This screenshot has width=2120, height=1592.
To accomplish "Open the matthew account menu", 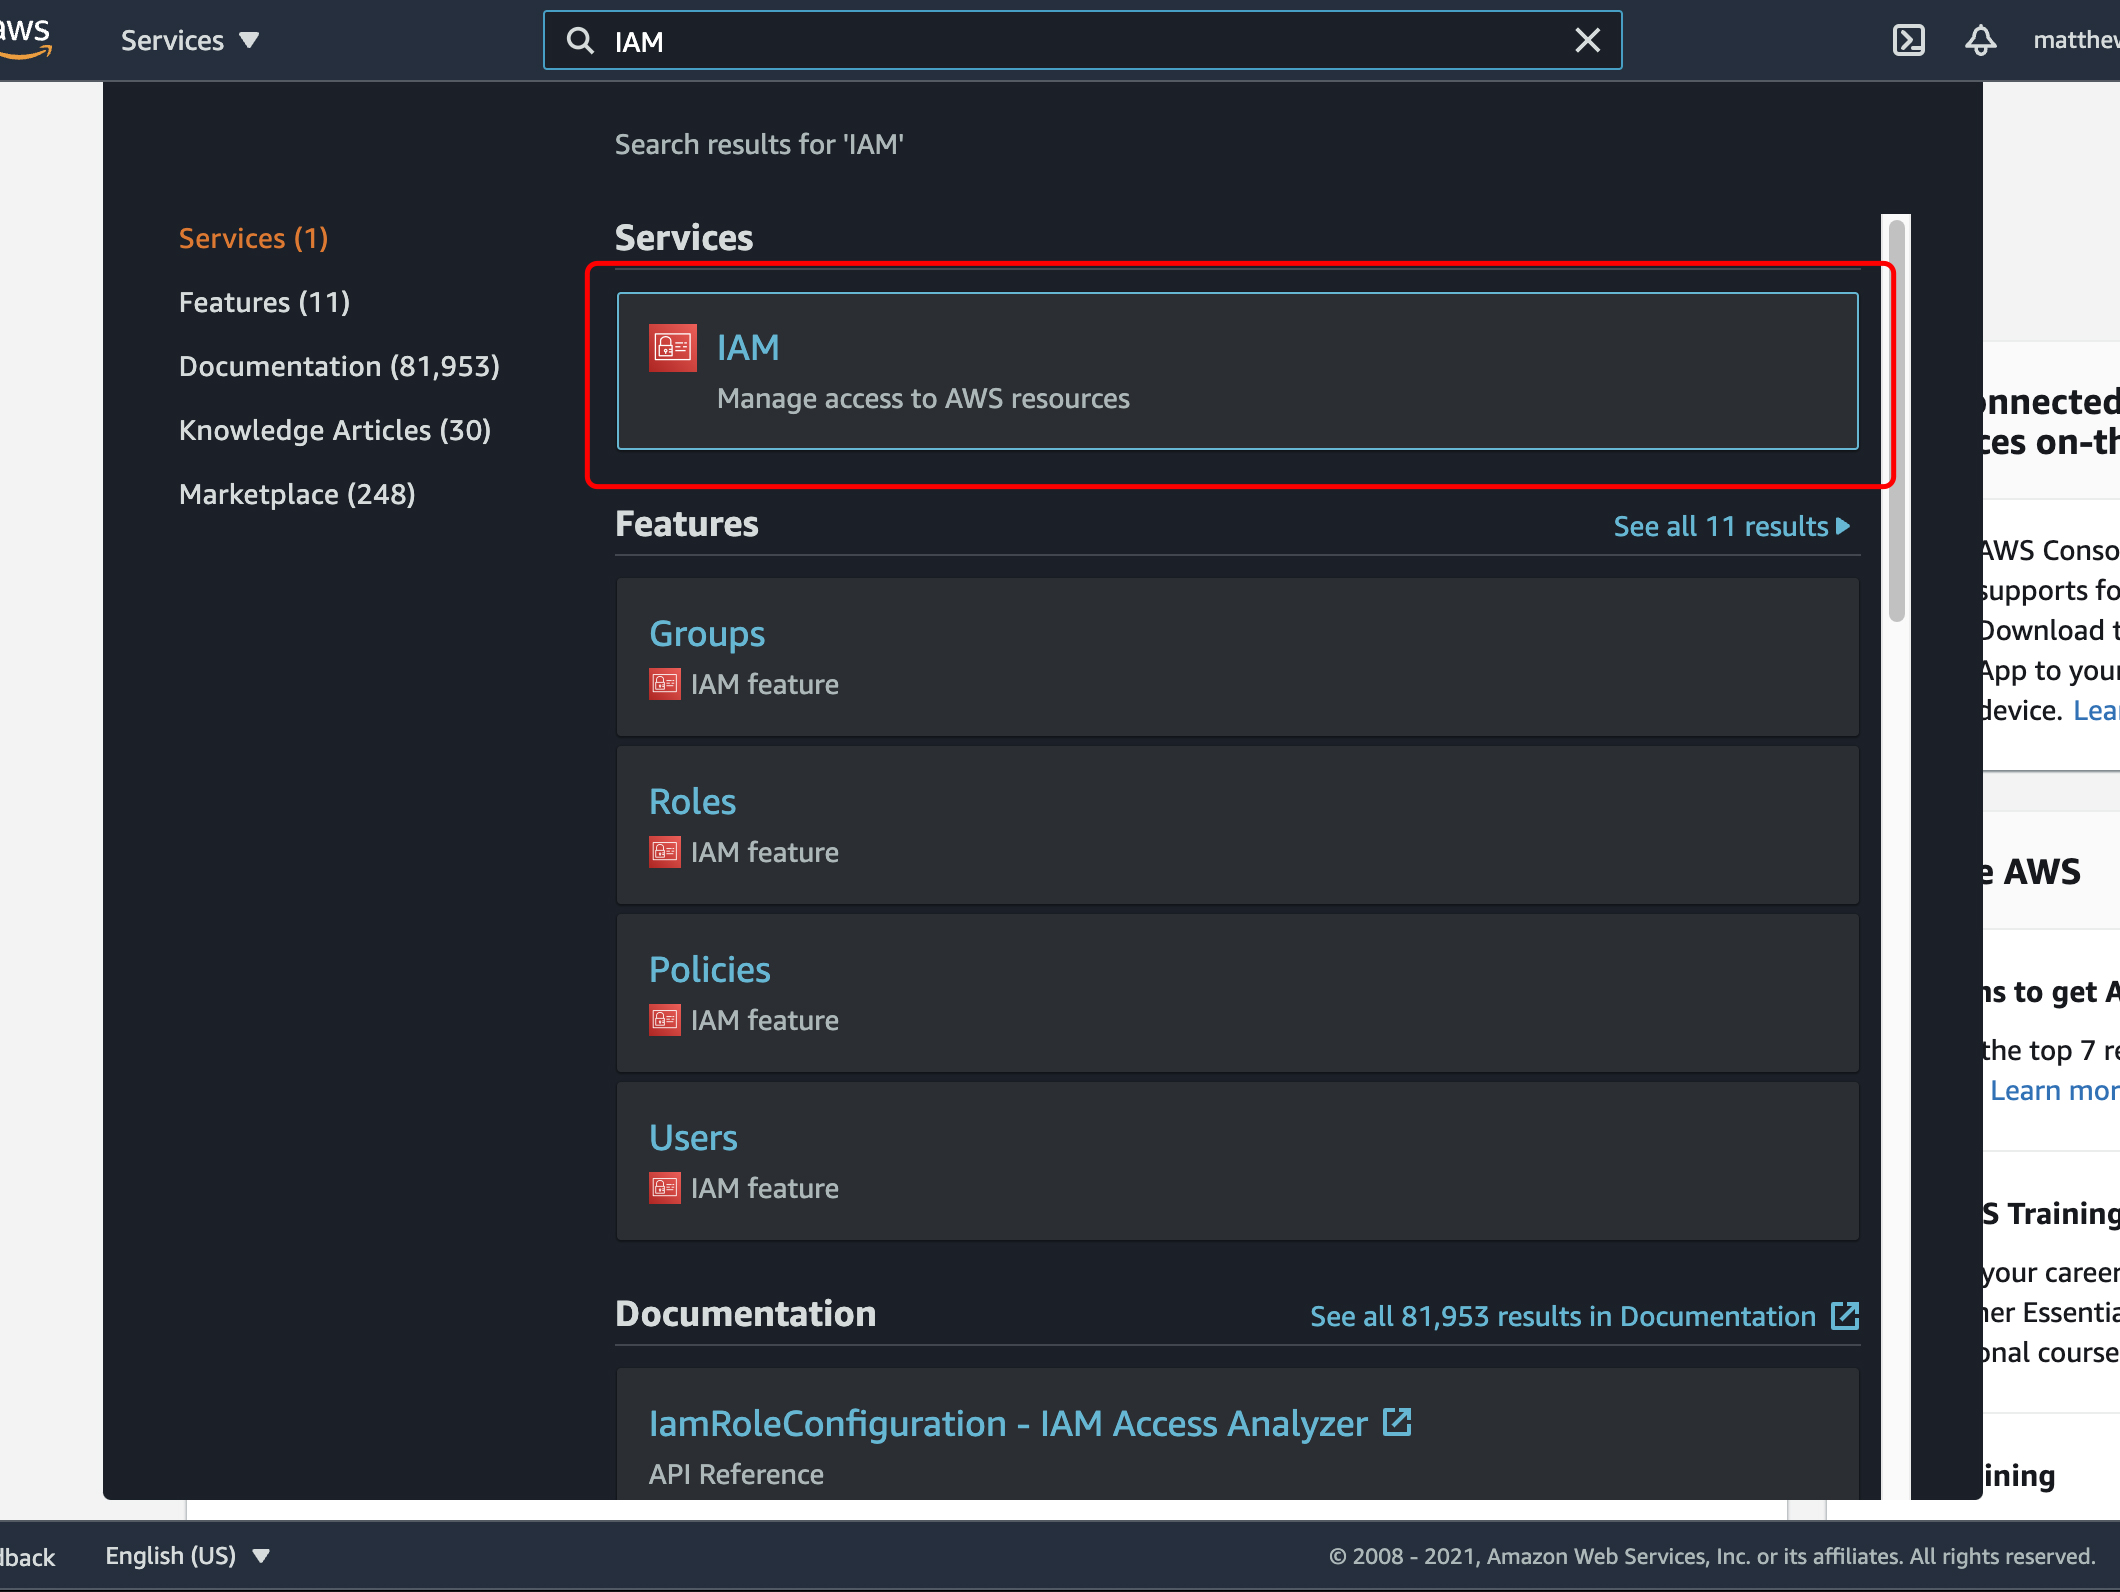I will pyautogui.click(x=2076, y=40).
